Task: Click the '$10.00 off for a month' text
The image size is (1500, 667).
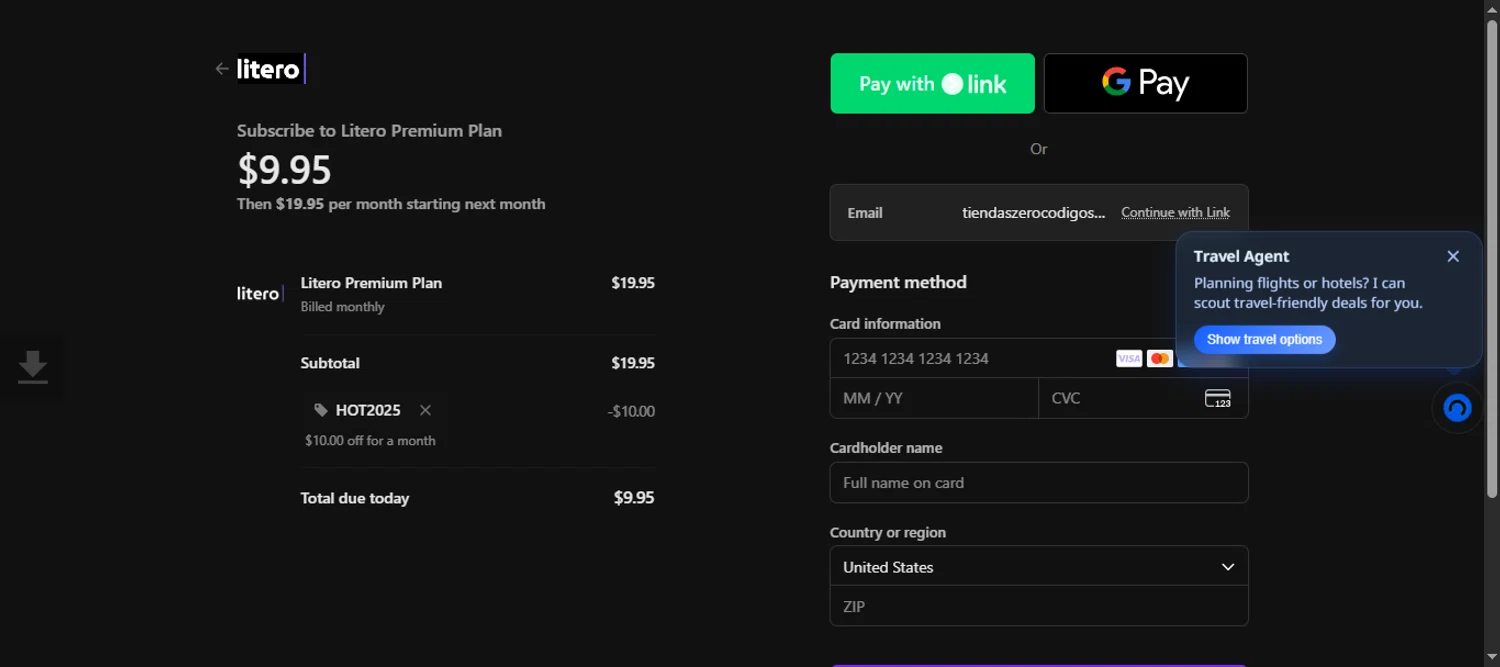Action: pyautogui.click(x=370, y=440)
